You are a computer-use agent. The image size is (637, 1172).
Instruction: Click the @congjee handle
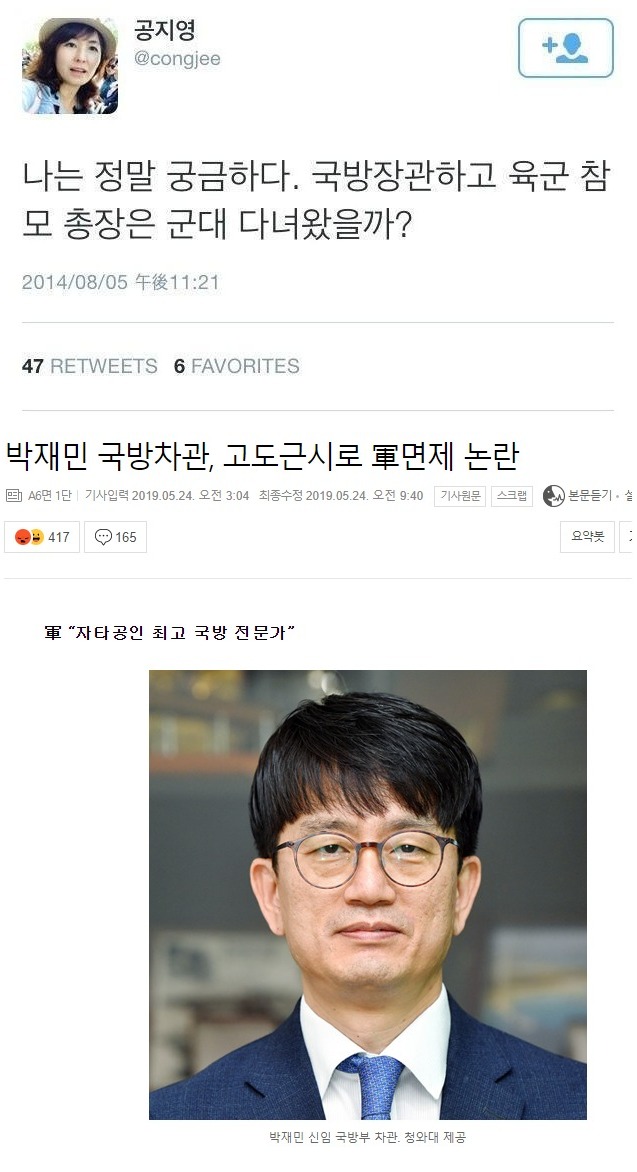pyautogui.click(x=177, y=58)
